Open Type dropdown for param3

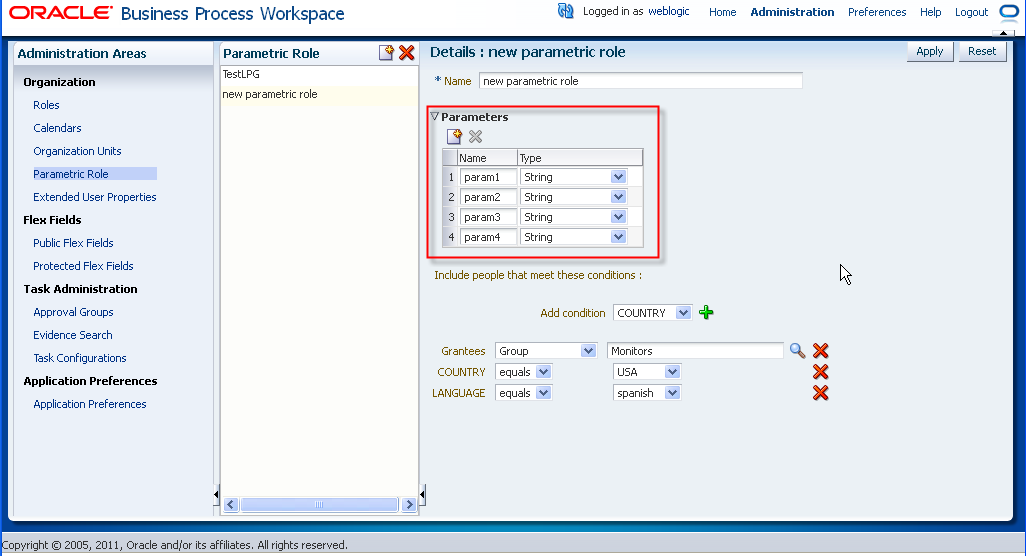click(x=618, y=217)
